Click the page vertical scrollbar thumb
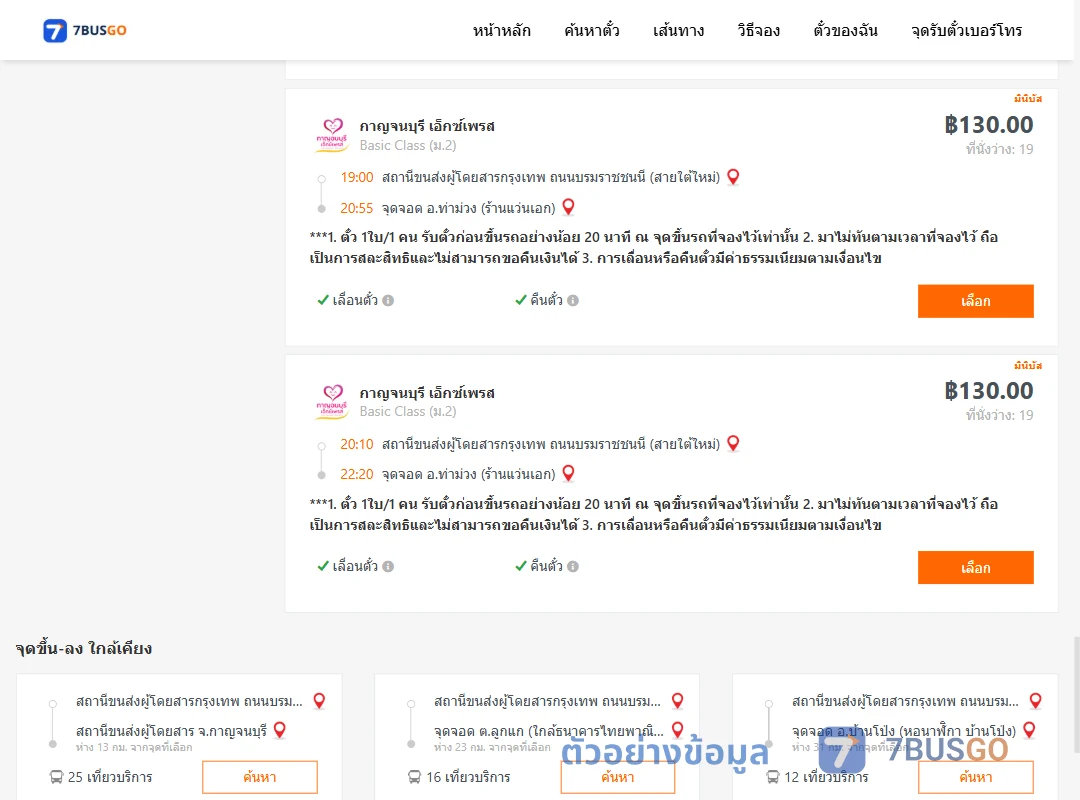The height and width of the screenshot is (800, 1080). click(1077, 696)
